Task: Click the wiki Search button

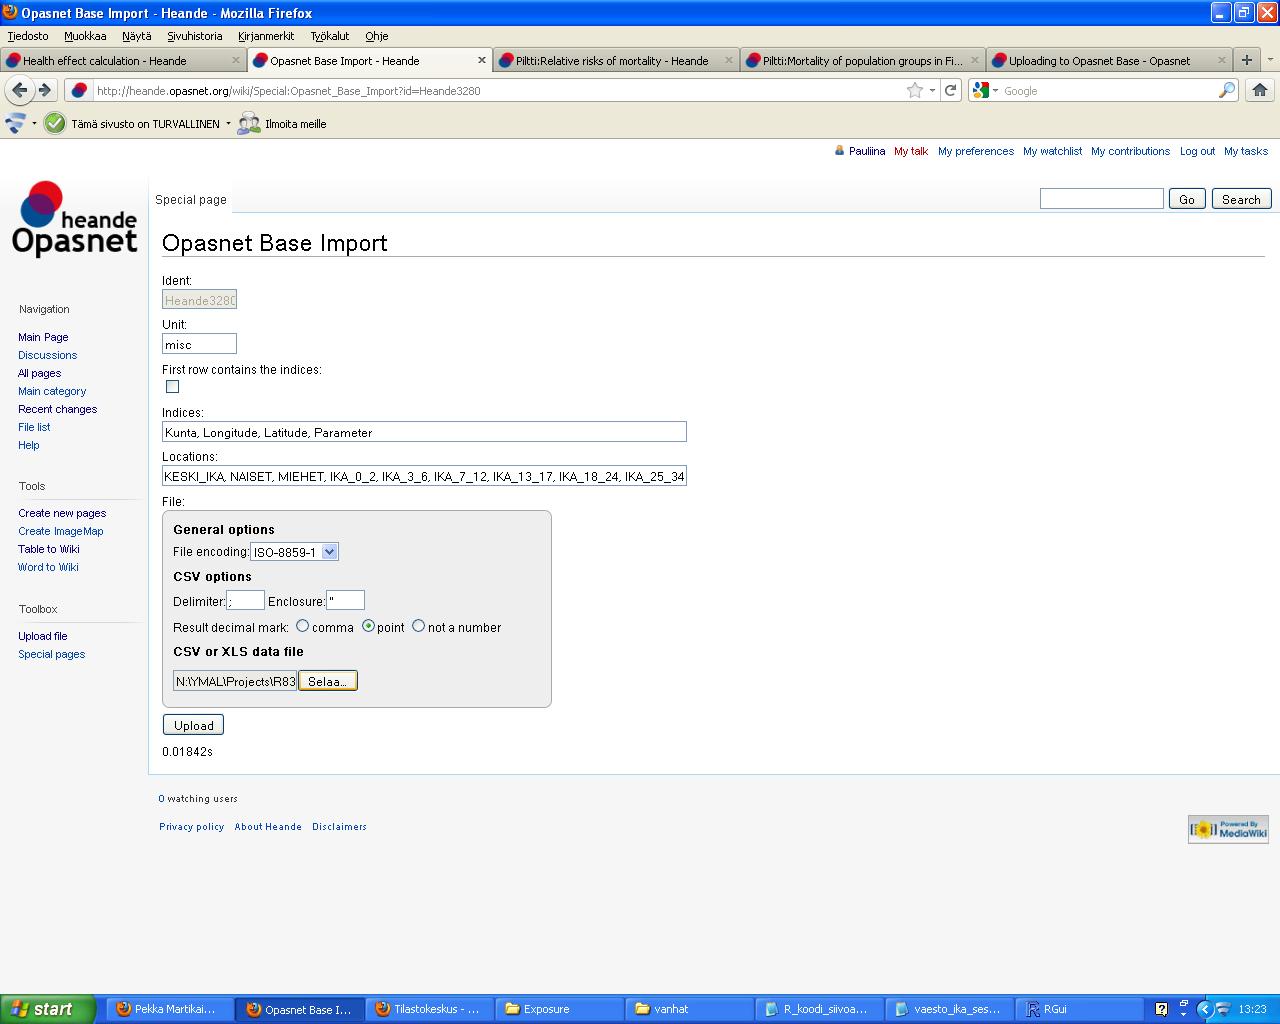Action: click(1241, 199)
